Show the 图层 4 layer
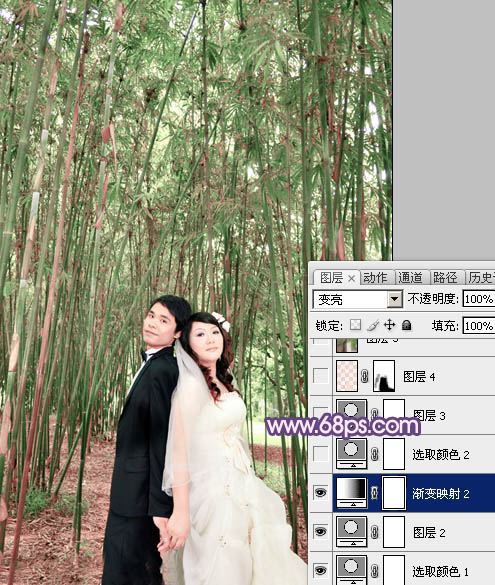The height and width of the screenshot is (585, 495). tap(320, 376)
